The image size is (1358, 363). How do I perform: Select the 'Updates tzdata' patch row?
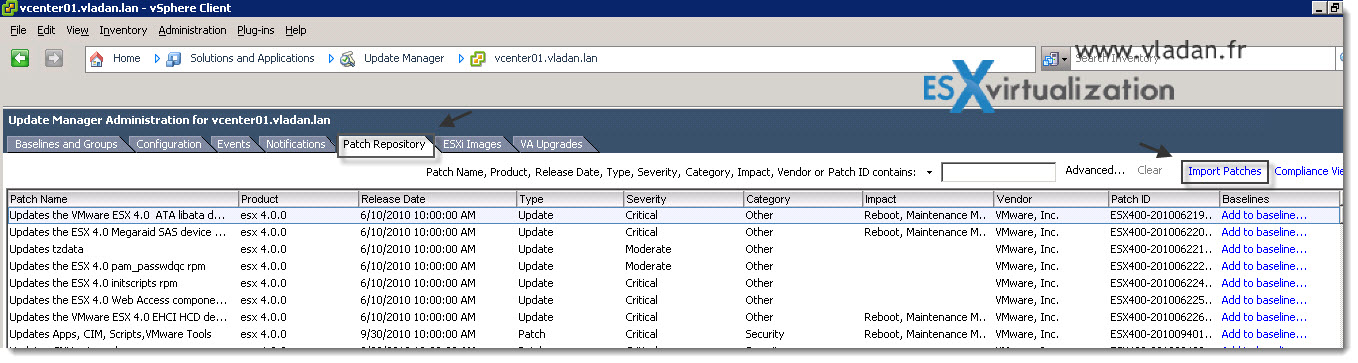point(672,249)
